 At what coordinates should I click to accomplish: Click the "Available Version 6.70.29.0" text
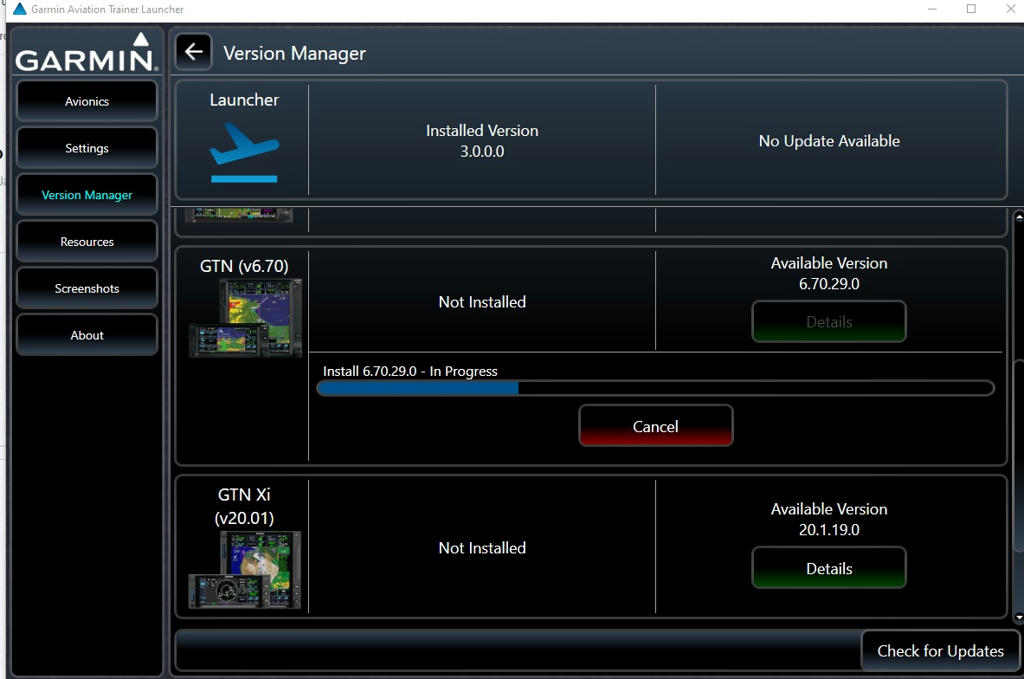pos(829,274)
